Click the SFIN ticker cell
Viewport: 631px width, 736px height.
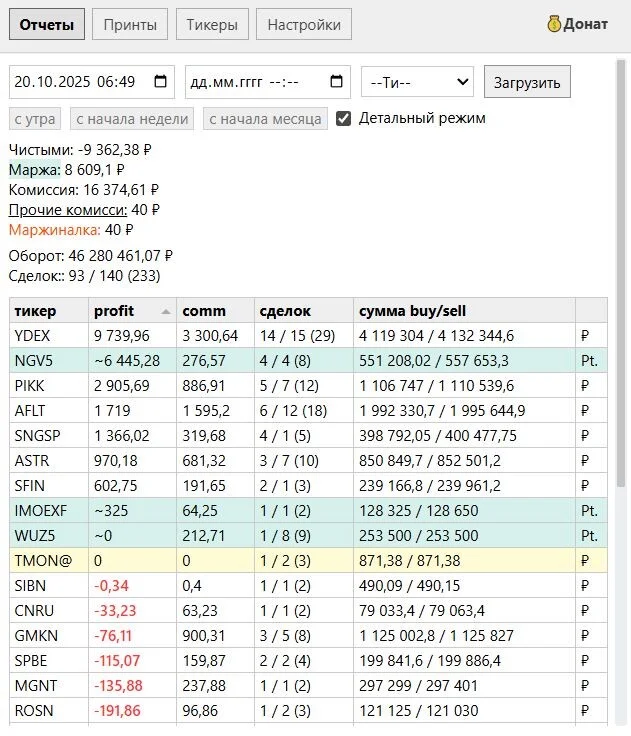coord(49,485)
